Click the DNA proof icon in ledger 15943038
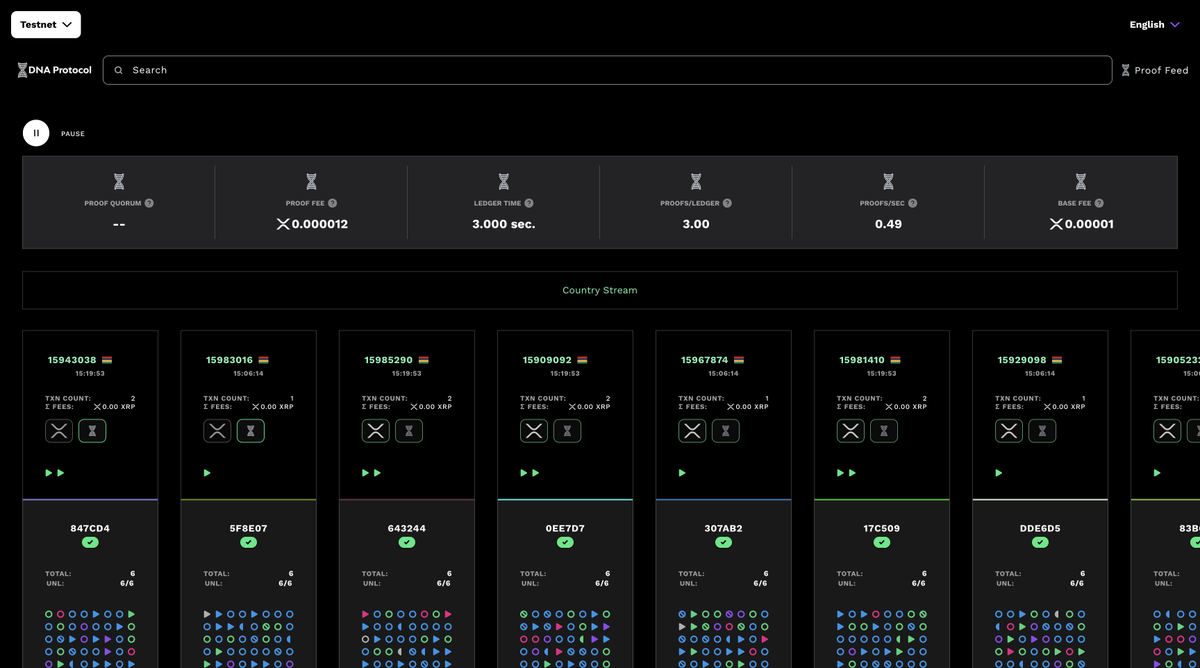 click(92, 431)
